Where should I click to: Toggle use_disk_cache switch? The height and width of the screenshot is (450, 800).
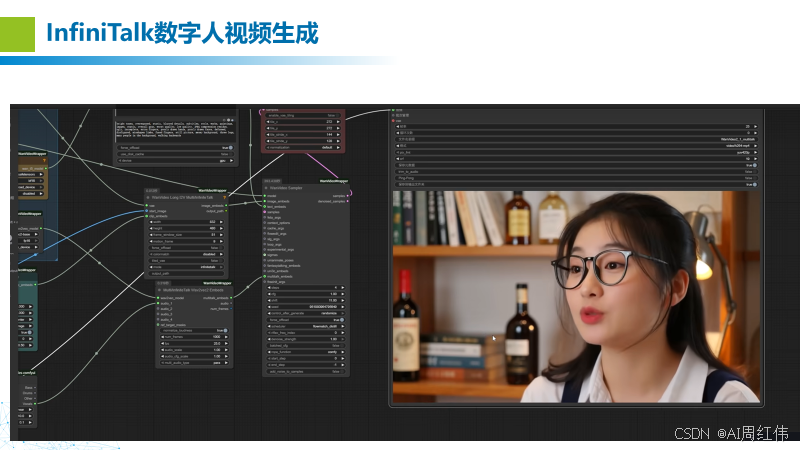pos(175,154)
